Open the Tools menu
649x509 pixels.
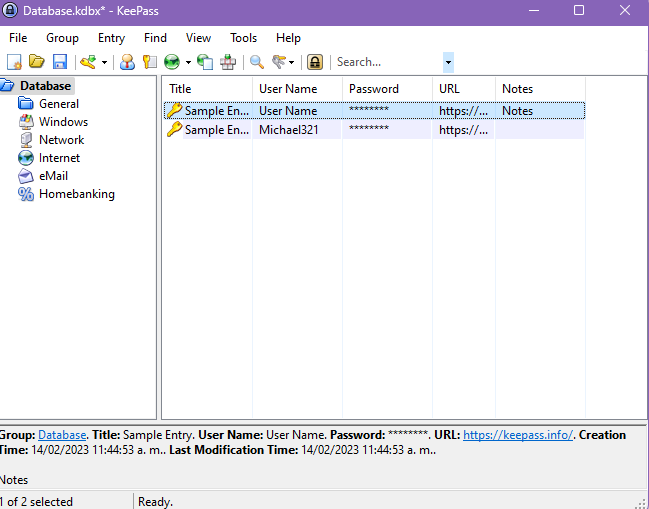click(243, 38)
